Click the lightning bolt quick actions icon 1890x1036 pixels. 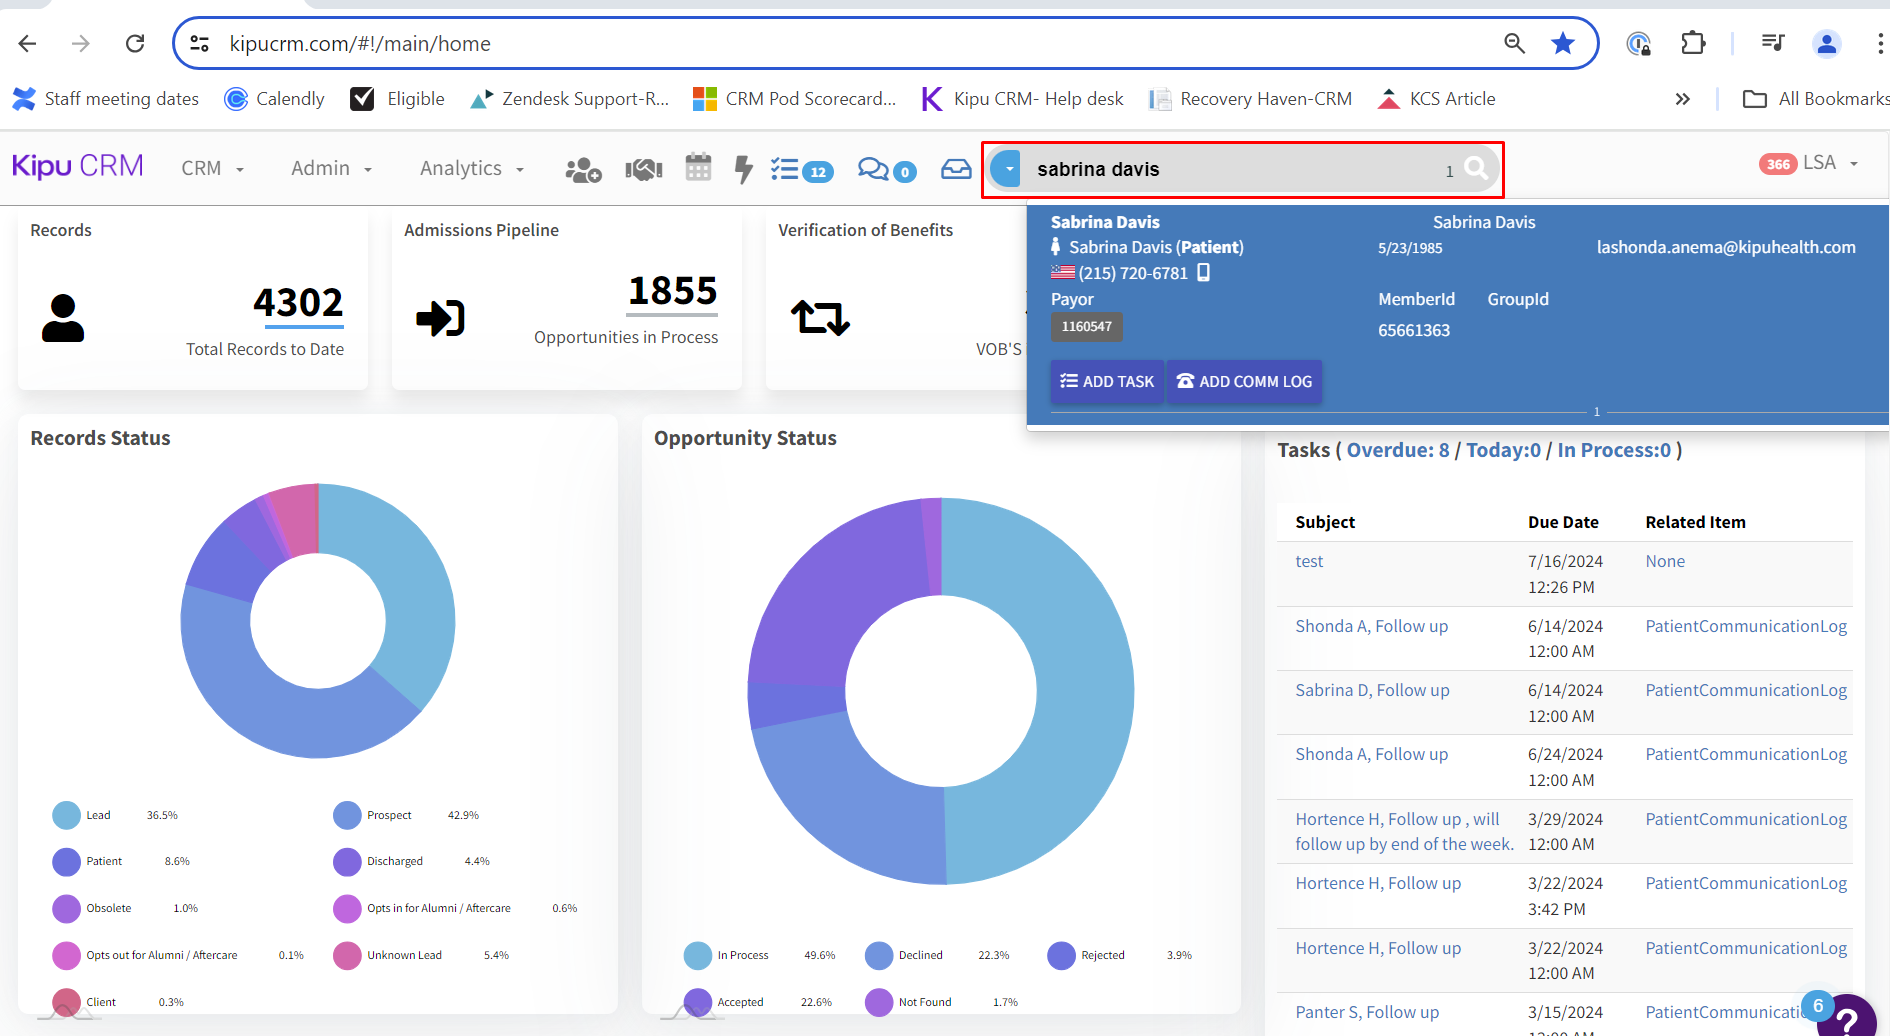tap(743, 169)
